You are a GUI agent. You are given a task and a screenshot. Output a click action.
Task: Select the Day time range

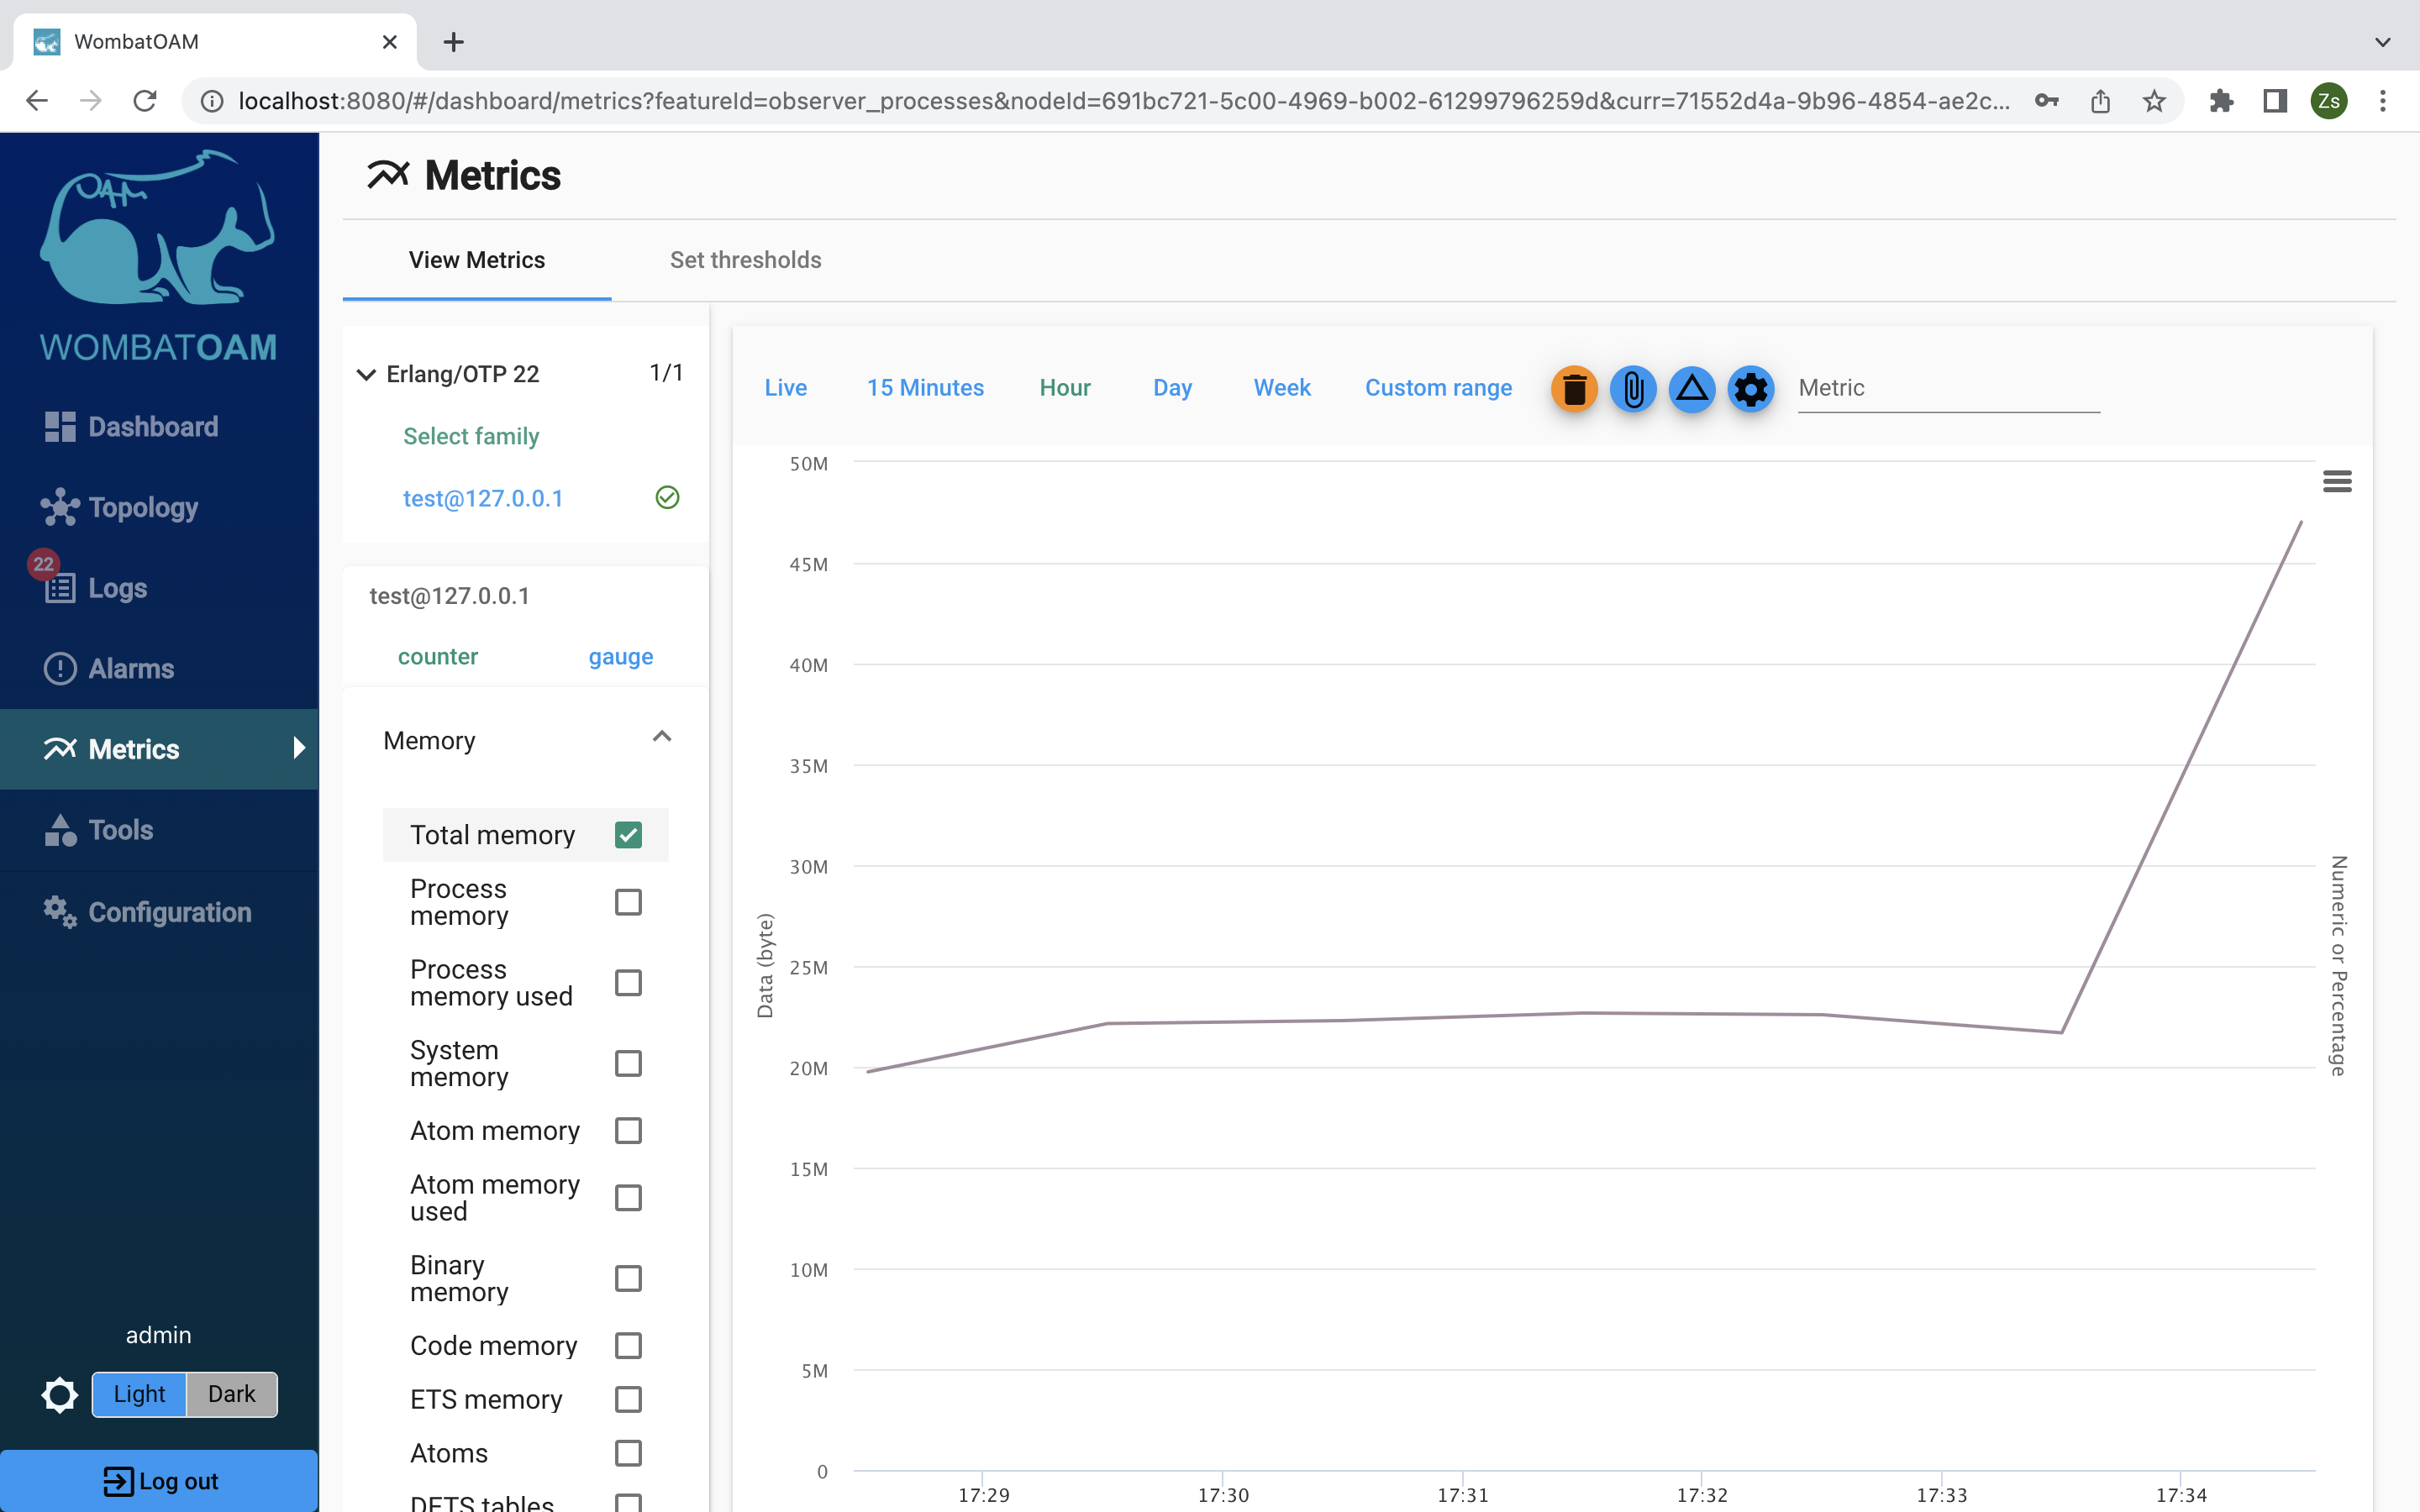[1172, 388]
